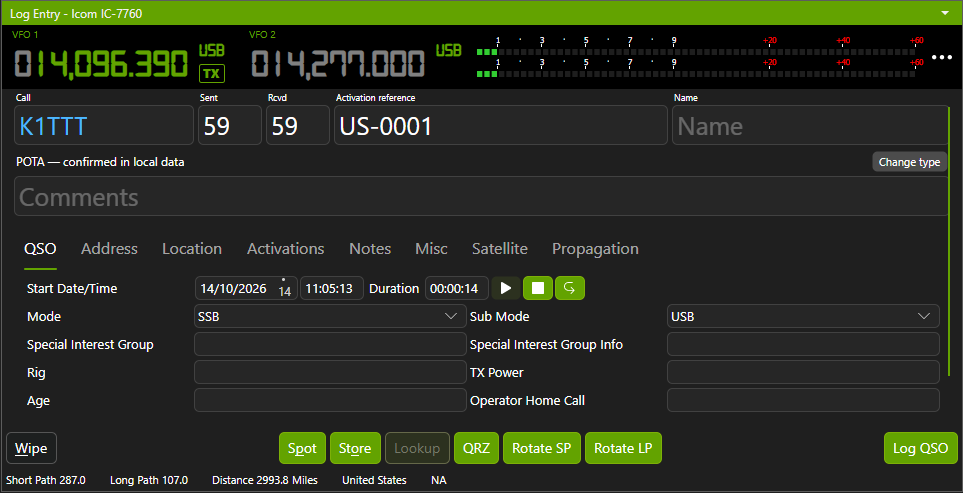Click the Spot button
This screenshot has height=493, width=963.
[x=302, y=448]
